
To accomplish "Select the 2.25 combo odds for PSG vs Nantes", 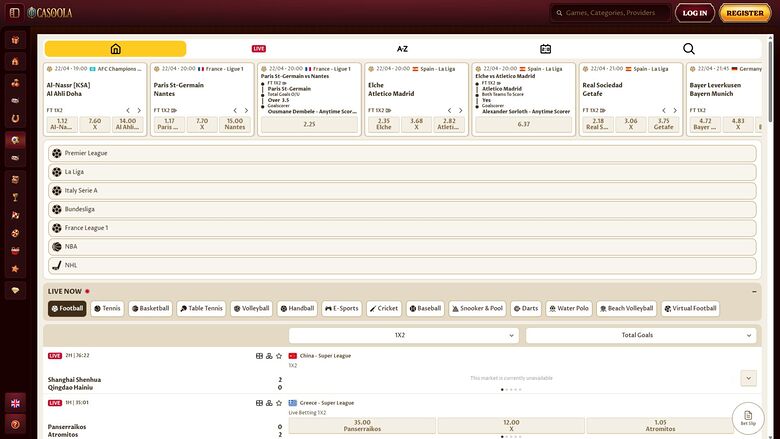I will tap(309, 124).
